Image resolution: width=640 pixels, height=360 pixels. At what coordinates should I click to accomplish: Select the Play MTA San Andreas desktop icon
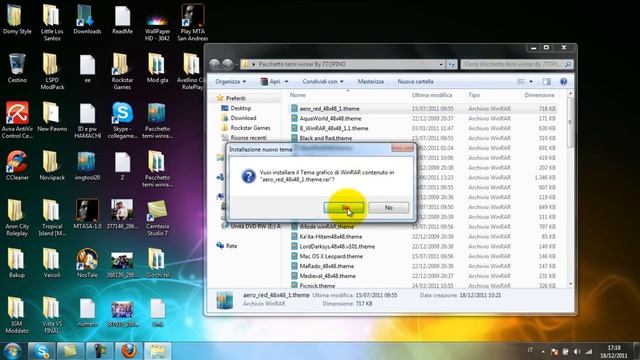tap(193, 22)
